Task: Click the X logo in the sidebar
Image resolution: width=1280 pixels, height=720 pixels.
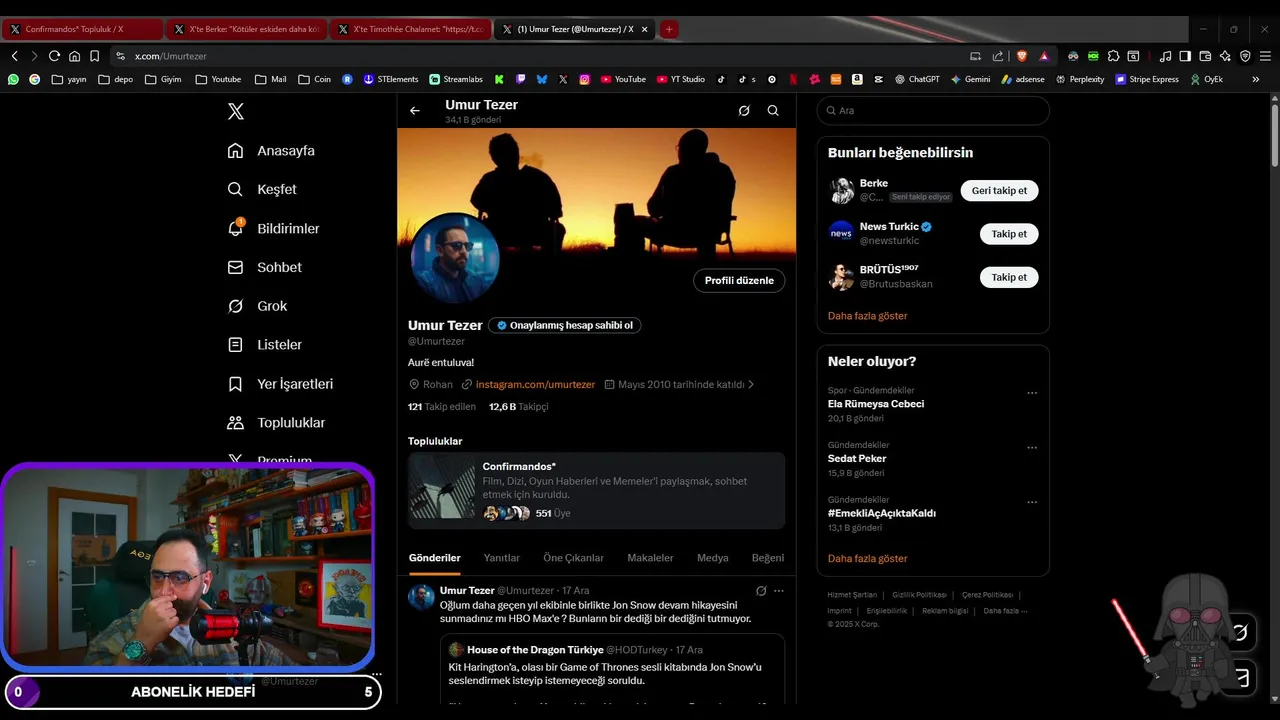Action: [236, 111]
